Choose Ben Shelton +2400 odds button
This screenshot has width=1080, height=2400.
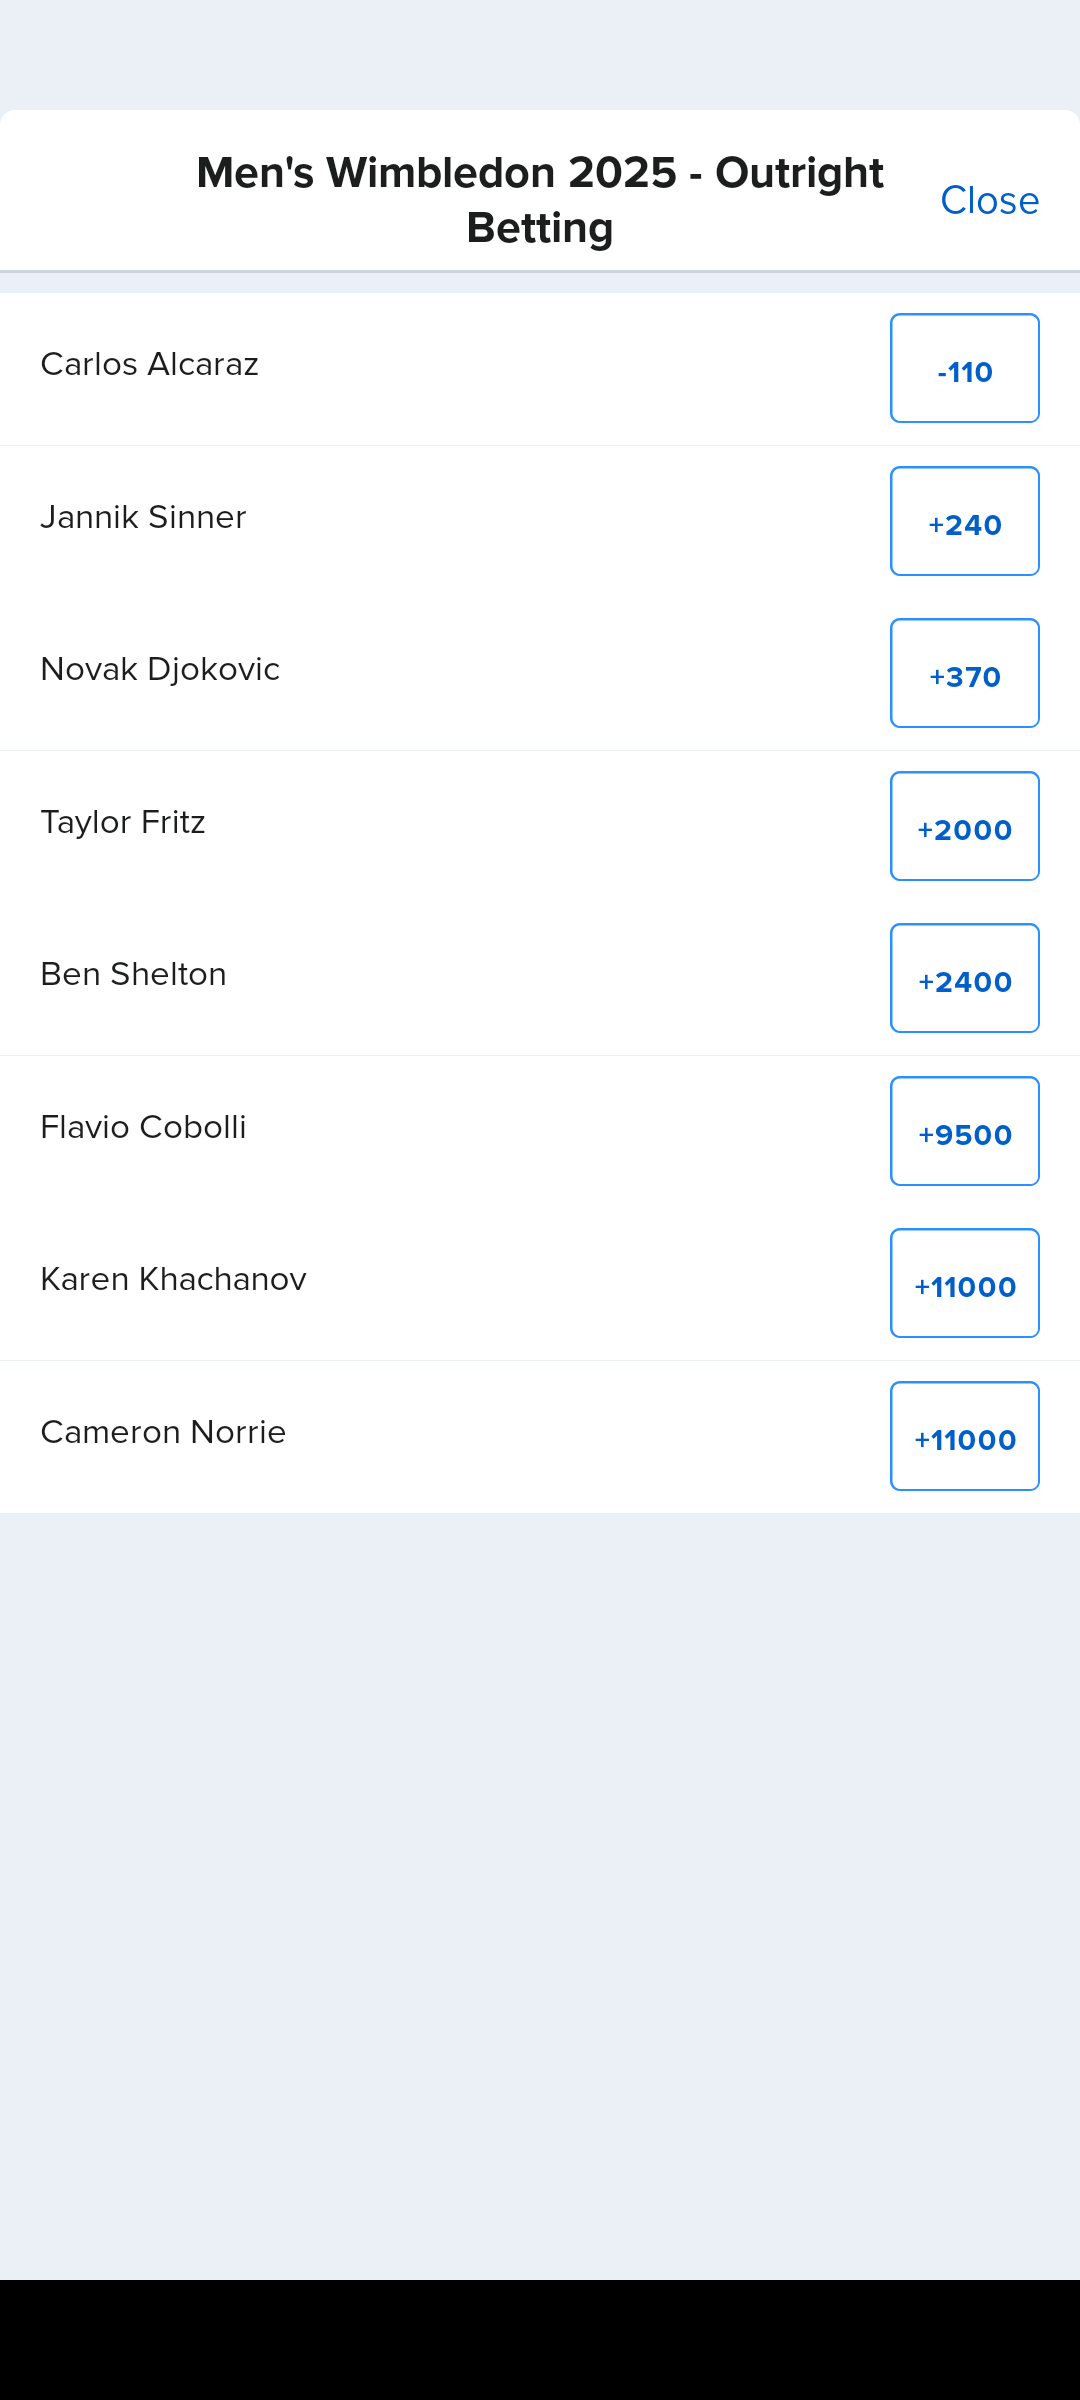coord(964,979)
